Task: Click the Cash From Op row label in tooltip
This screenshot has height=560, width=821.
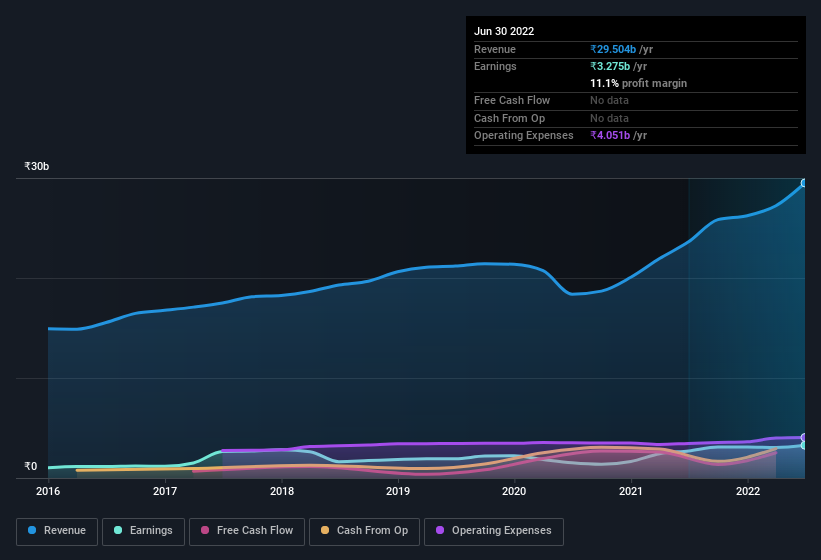Action: 509,118
